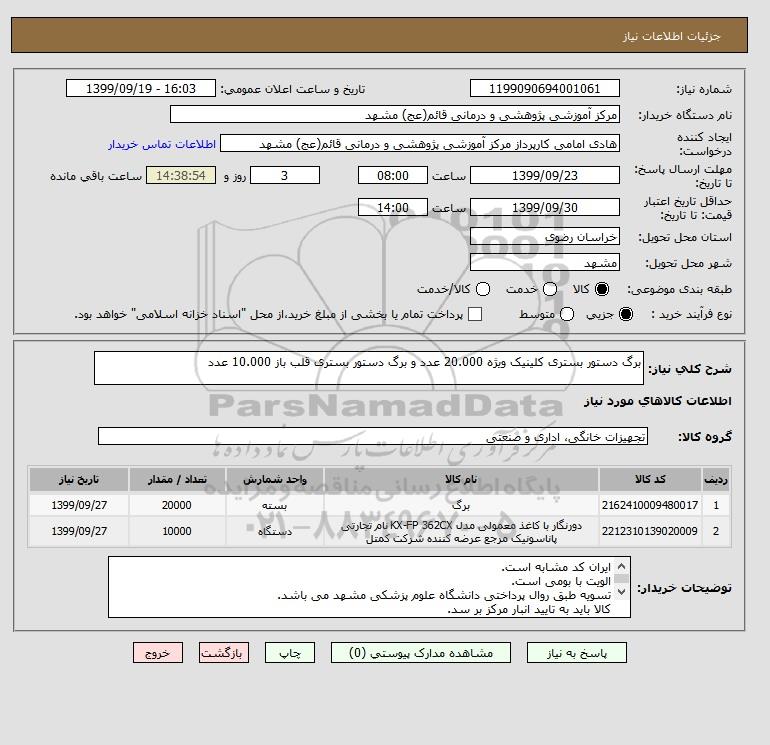Screen dimensions: 770x745
Task: Click the page title جزئیات اطلاعات نیاز
Action: (x=671, y=36)
